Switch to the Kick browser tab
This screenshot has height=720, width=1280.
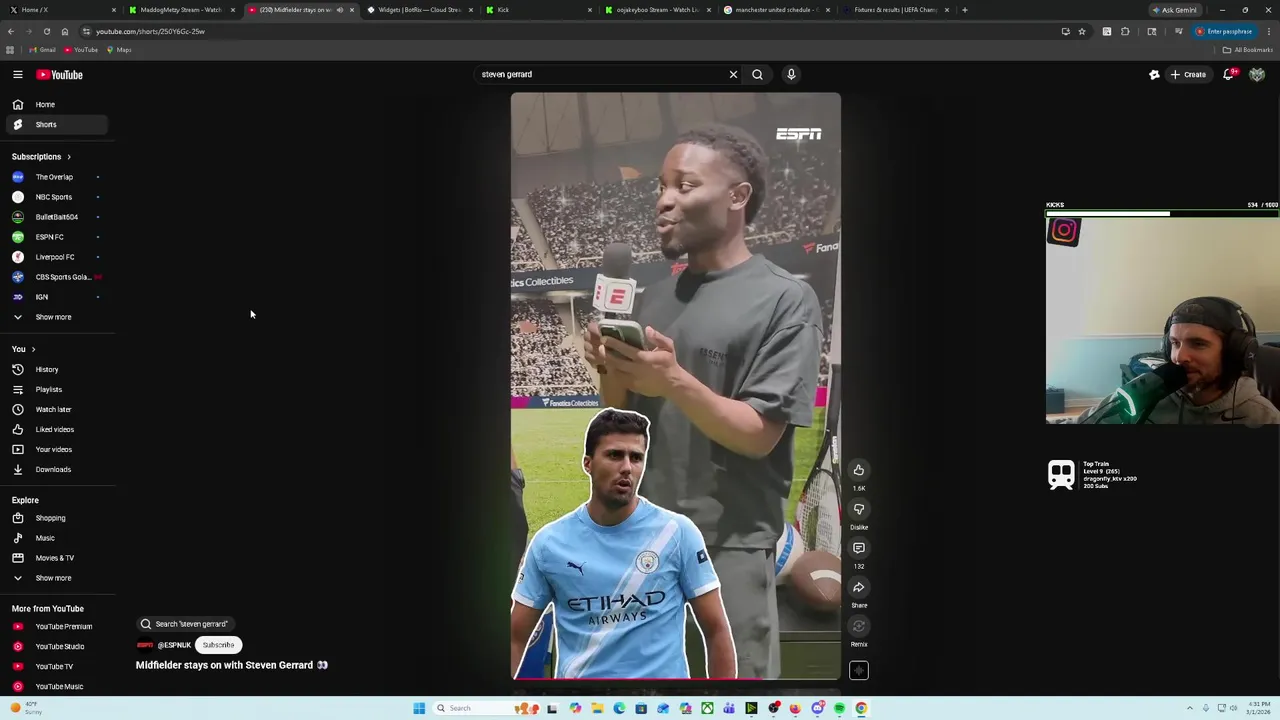(x=538, y=10)
